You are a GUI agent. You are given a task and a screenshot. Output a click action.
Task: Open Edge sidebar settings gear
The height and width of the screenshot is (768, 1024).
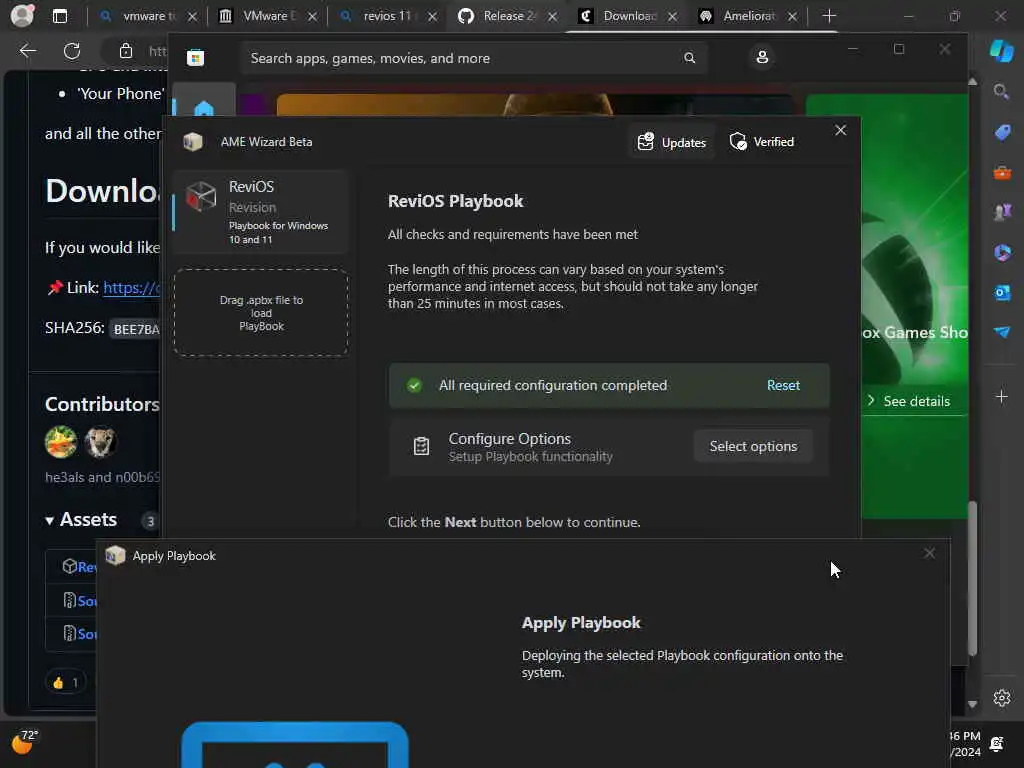(1002, 698)
